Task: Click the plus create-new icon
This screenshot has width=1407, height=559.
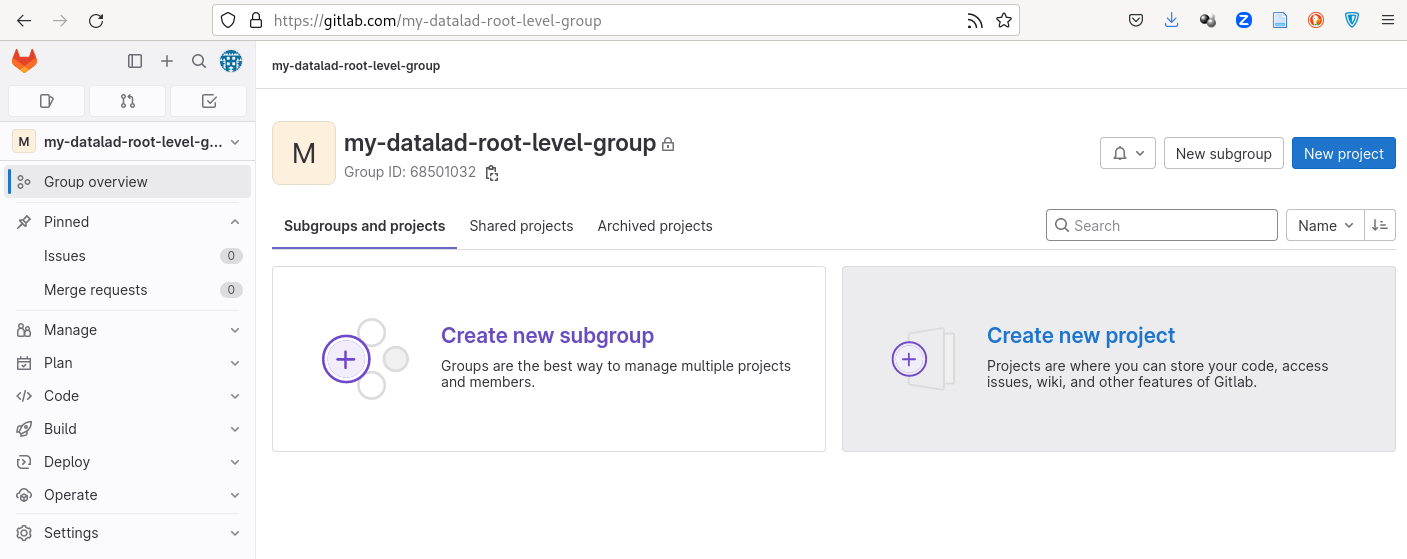Action: click(x=167, y=62)
